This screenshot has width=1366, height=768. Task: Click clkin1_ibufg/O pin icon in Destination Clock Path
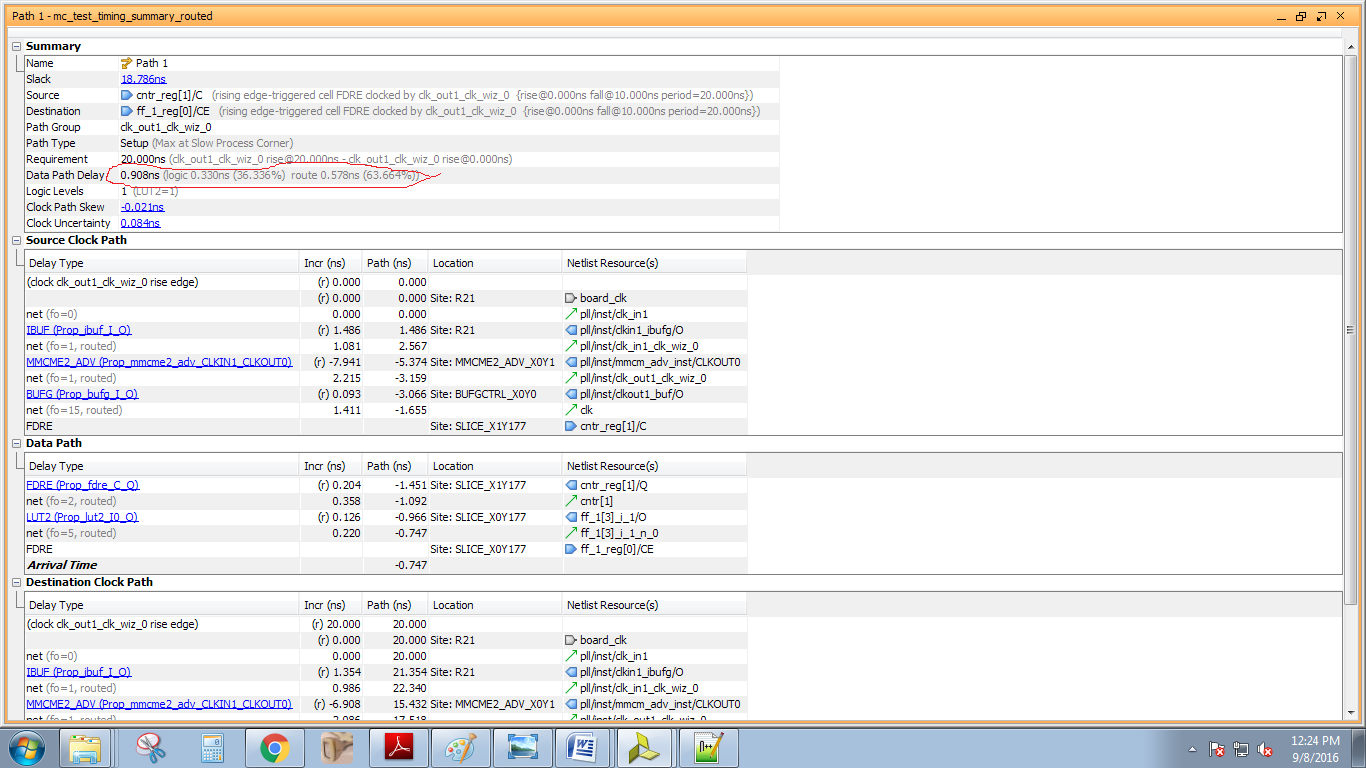571,672
